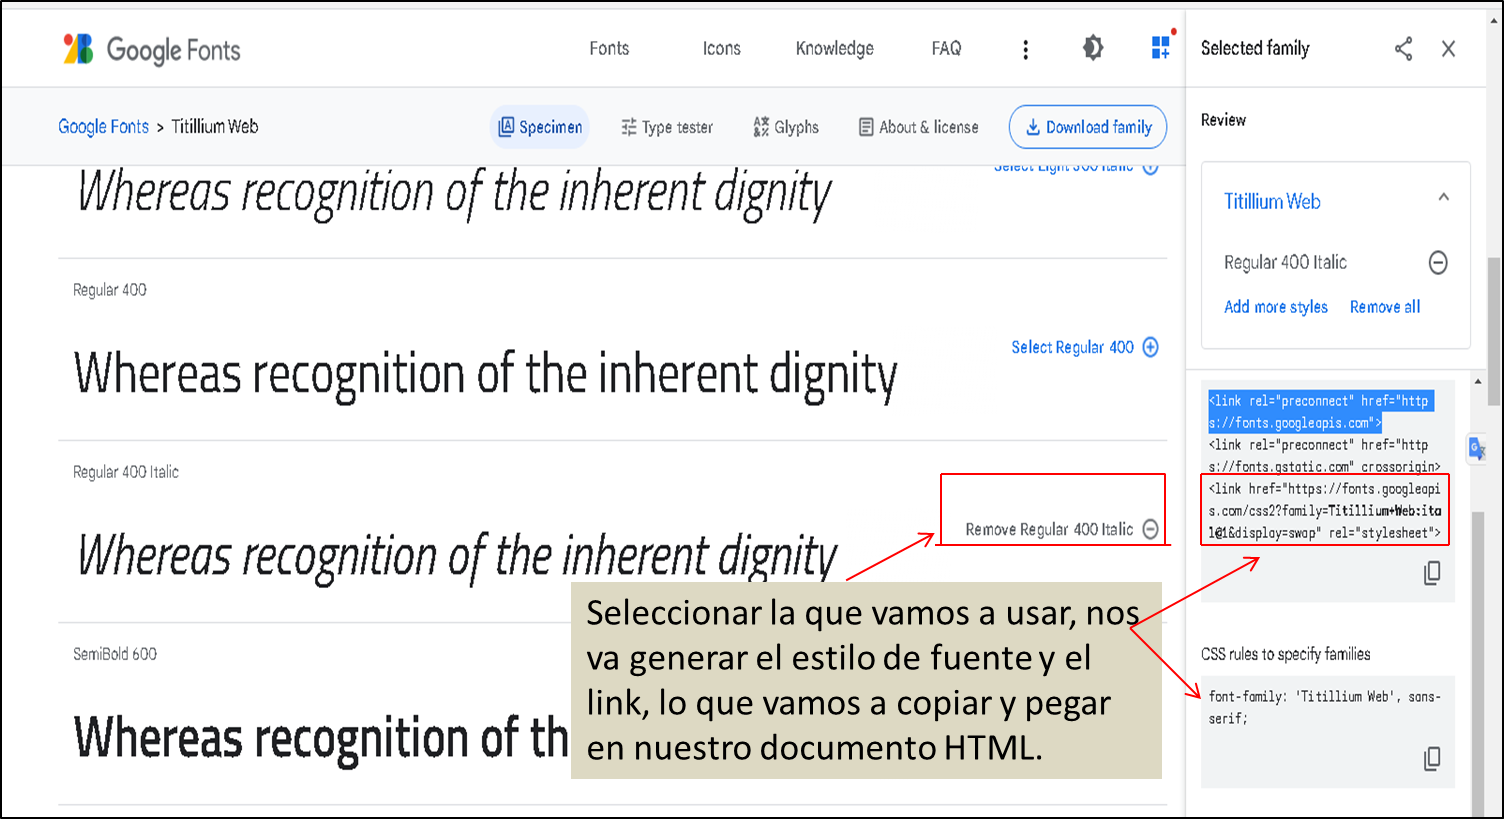Screen dimensions: 1504x819
Task: Click the Google Translate side icon
Action: point(1476,449)
